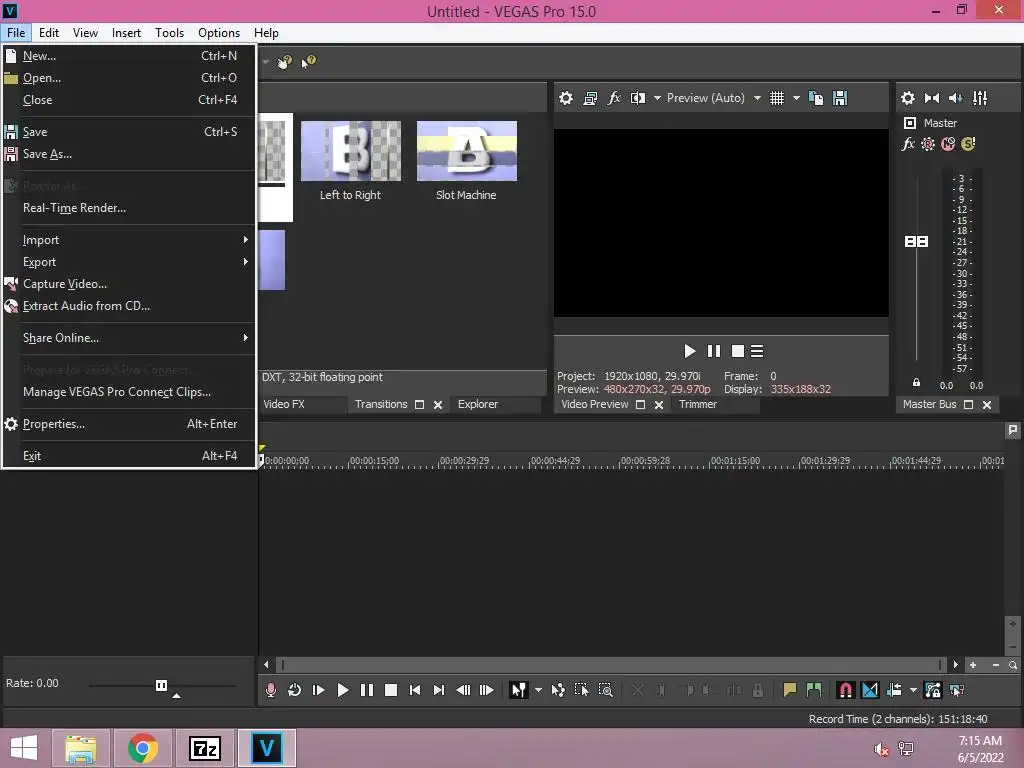
Task: Expand Export submenu
Action: tap(129, 262)
